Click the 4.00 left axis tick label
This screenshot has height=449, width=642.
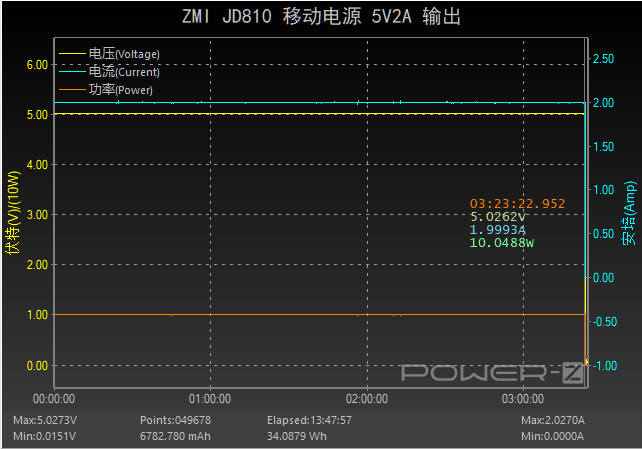point(37,165)
